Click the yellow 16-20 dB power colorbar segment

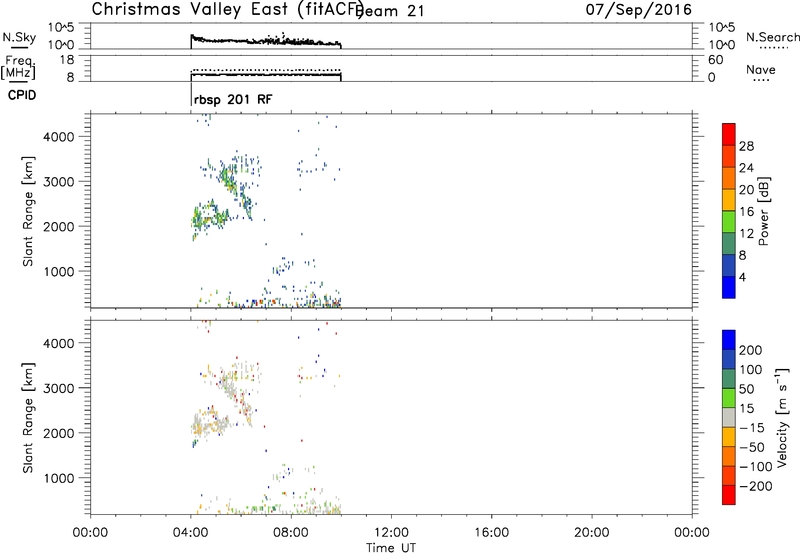[729, 200]
